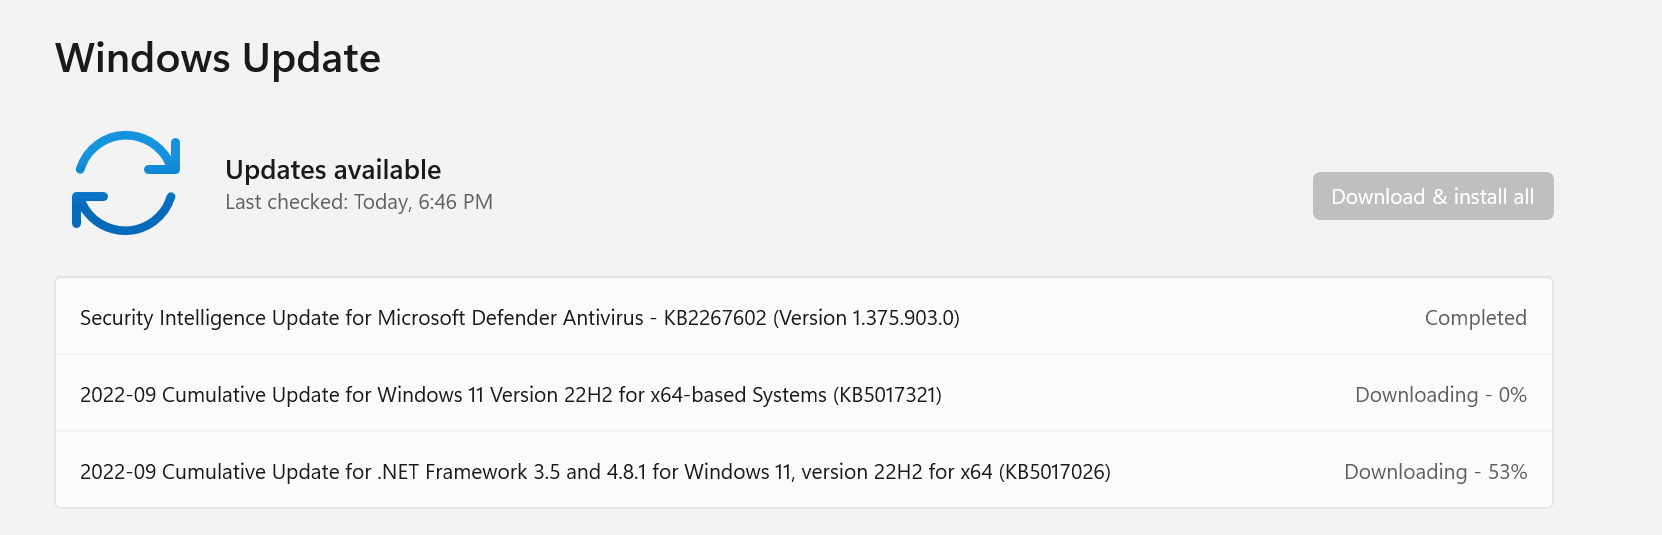Viewport: 1662px width, 535px height.
Task: Select the Security Intelligence Update row
Action: 804,317
